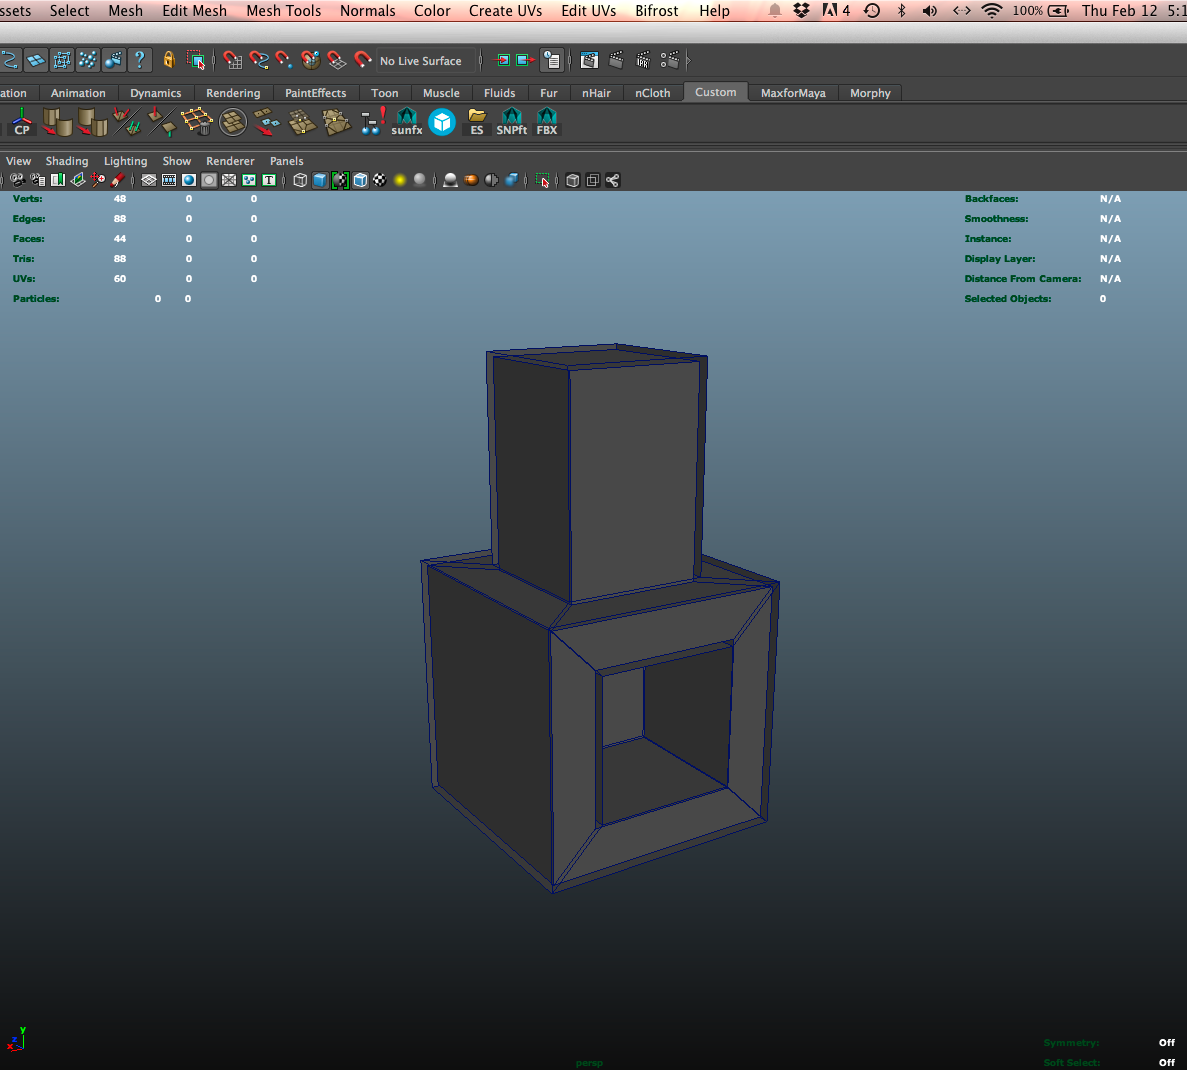This screenshot has width=1187, height=1070.
Task: Open the ES folder shelf icon
Action: (x=477, y=122)
